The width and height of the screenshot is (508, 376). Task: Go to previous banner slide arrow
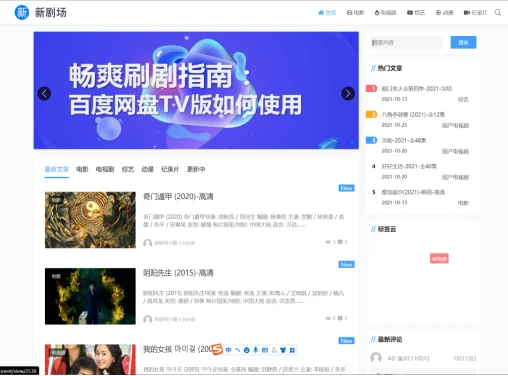(x=44, y=93)
